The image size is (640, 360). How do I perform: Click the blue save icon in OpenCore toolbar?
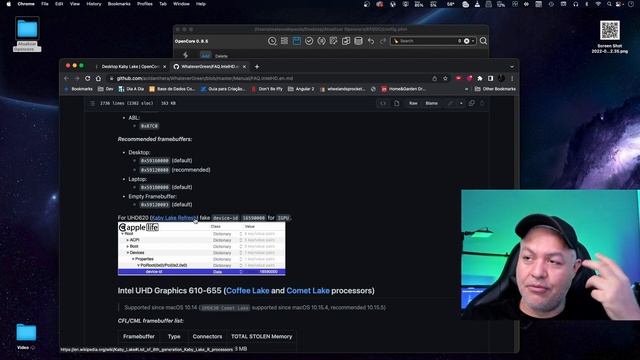pos(297,41)
